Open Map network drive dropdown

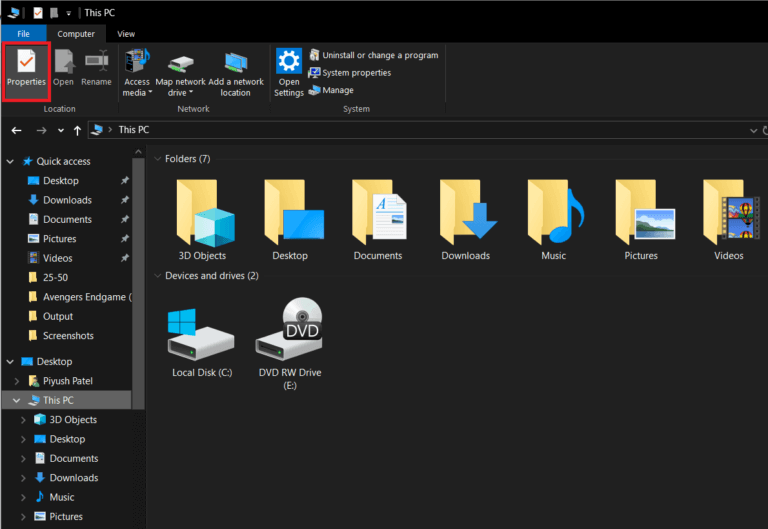[180, 72]
